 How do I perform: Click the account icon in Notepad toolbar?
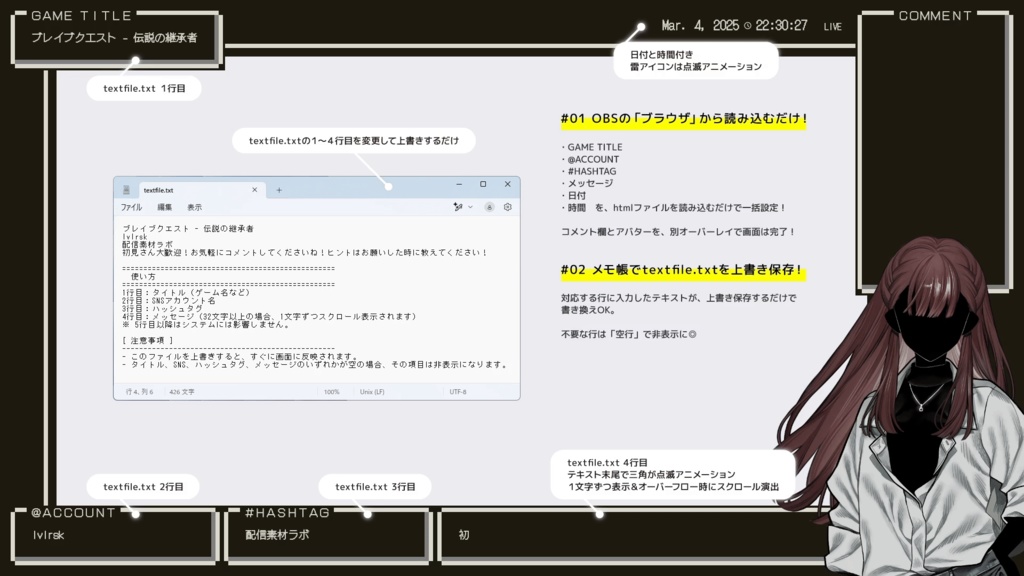pos(488,205)
